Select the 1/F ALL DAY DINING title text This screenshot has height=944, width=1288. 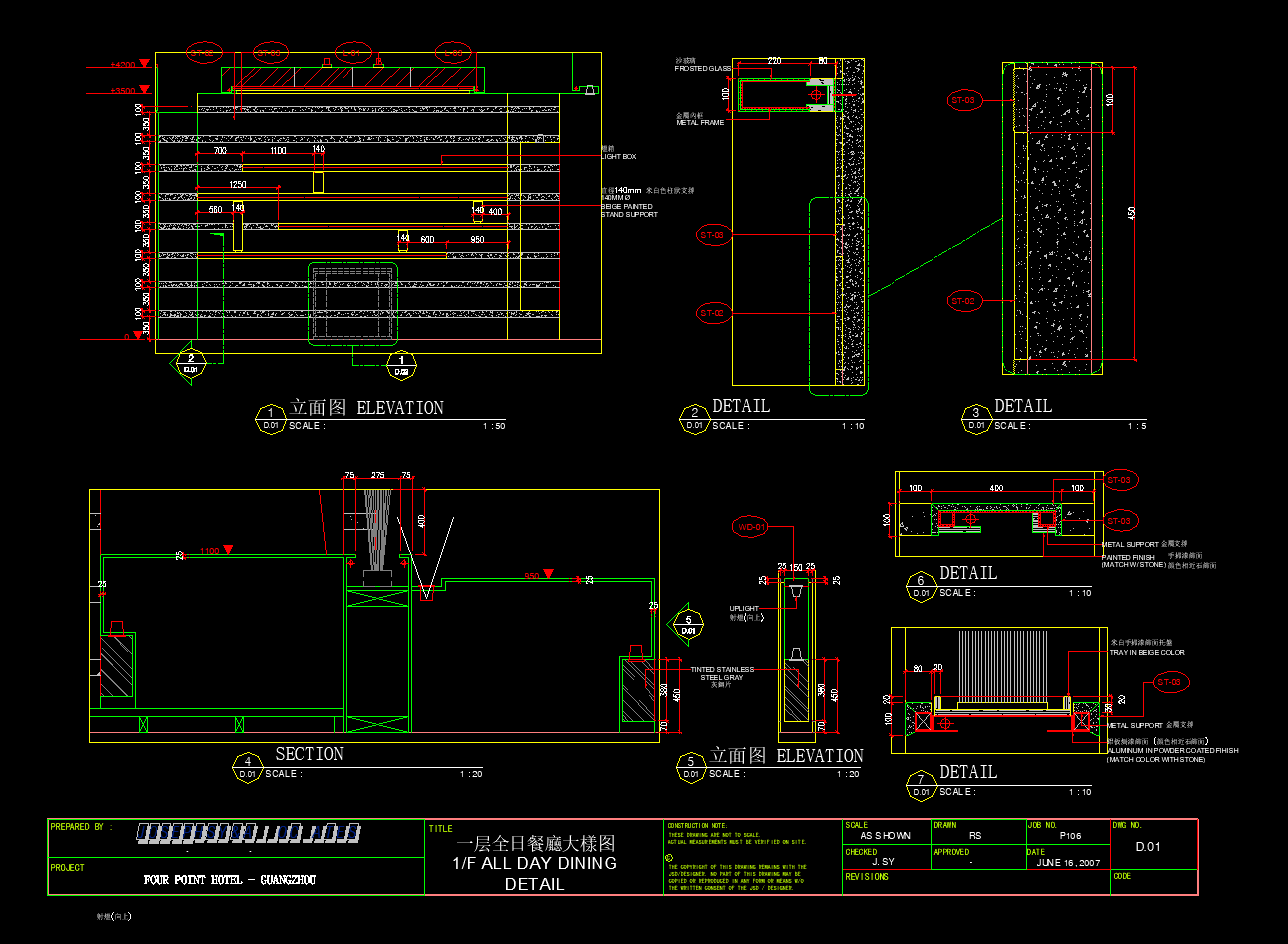(535, 863)
